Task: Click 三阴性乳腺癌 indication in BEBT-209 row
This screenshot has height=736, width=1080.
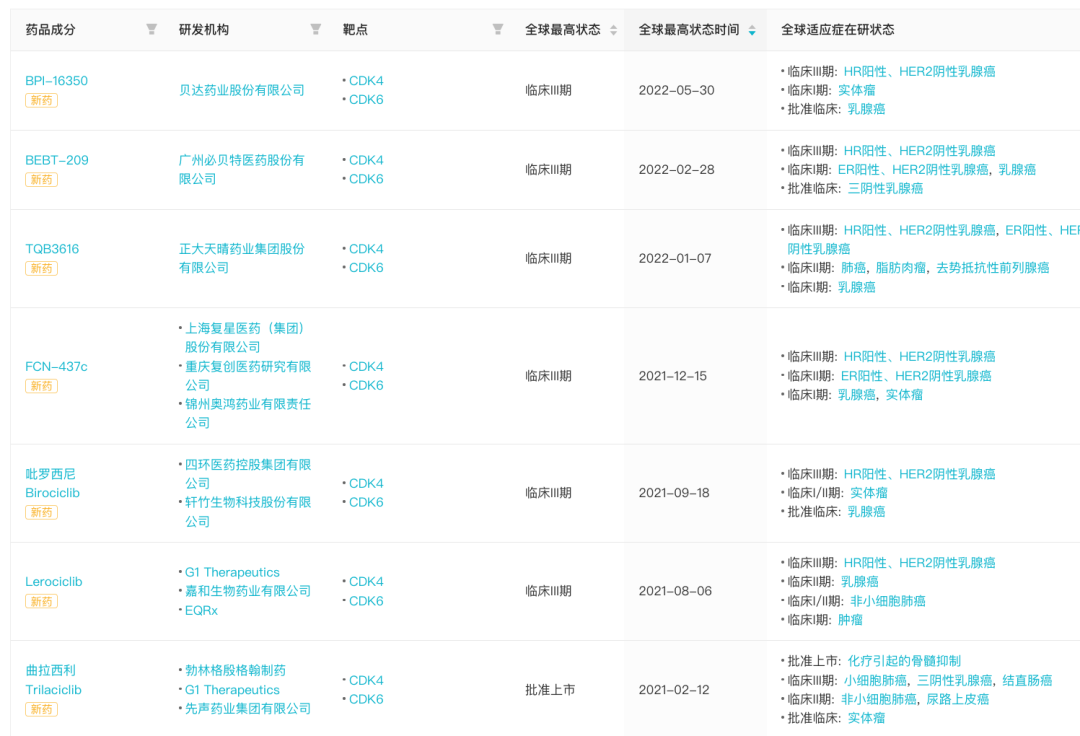Action: coord(885,188)
